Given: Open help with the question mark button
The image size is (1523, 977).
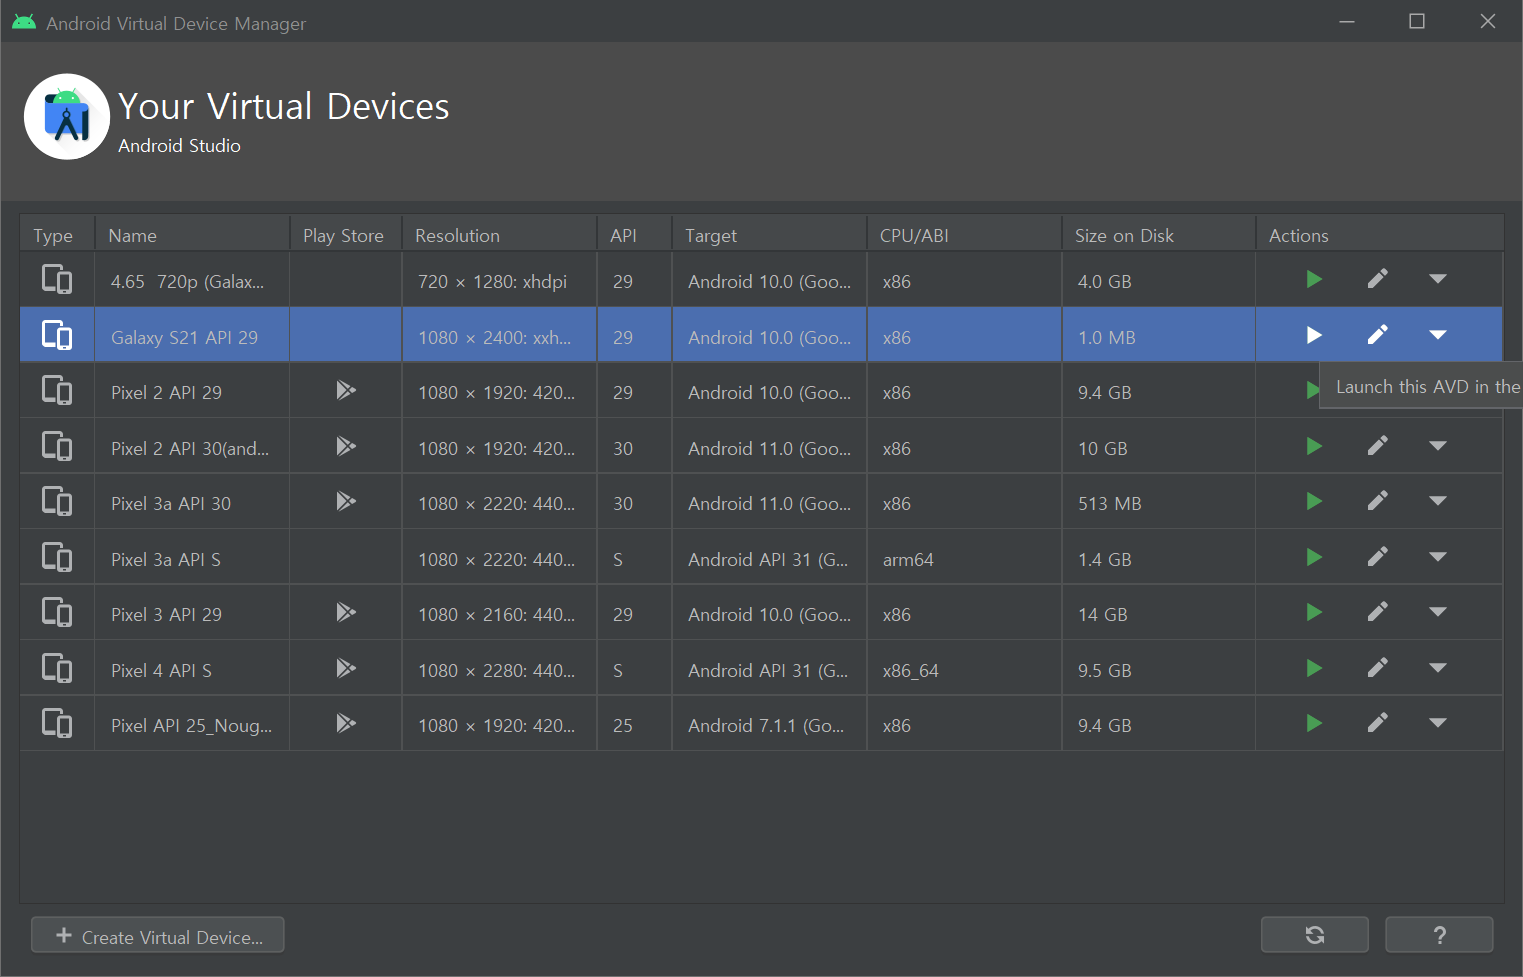Looking at the screenshot, I should point(1438,935).
